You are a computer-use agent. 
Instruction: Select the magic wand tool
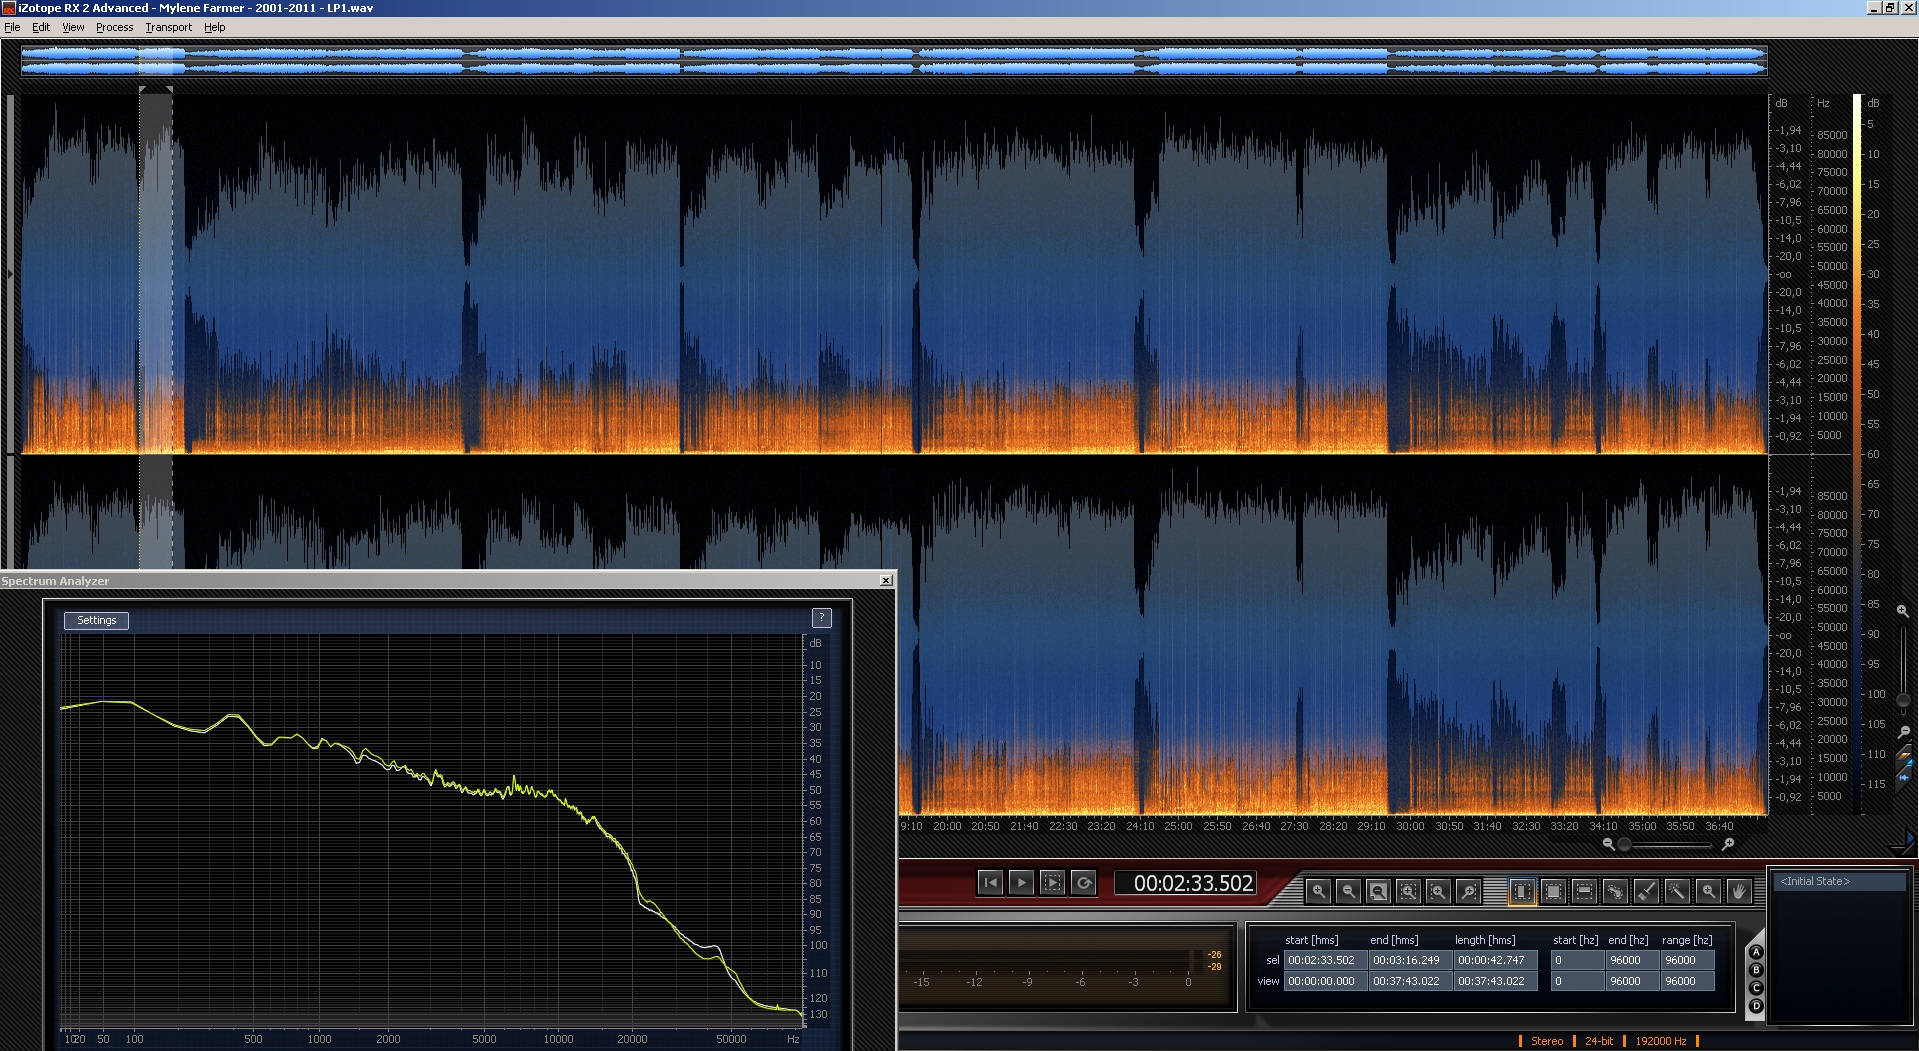(x=1677, y=891)
